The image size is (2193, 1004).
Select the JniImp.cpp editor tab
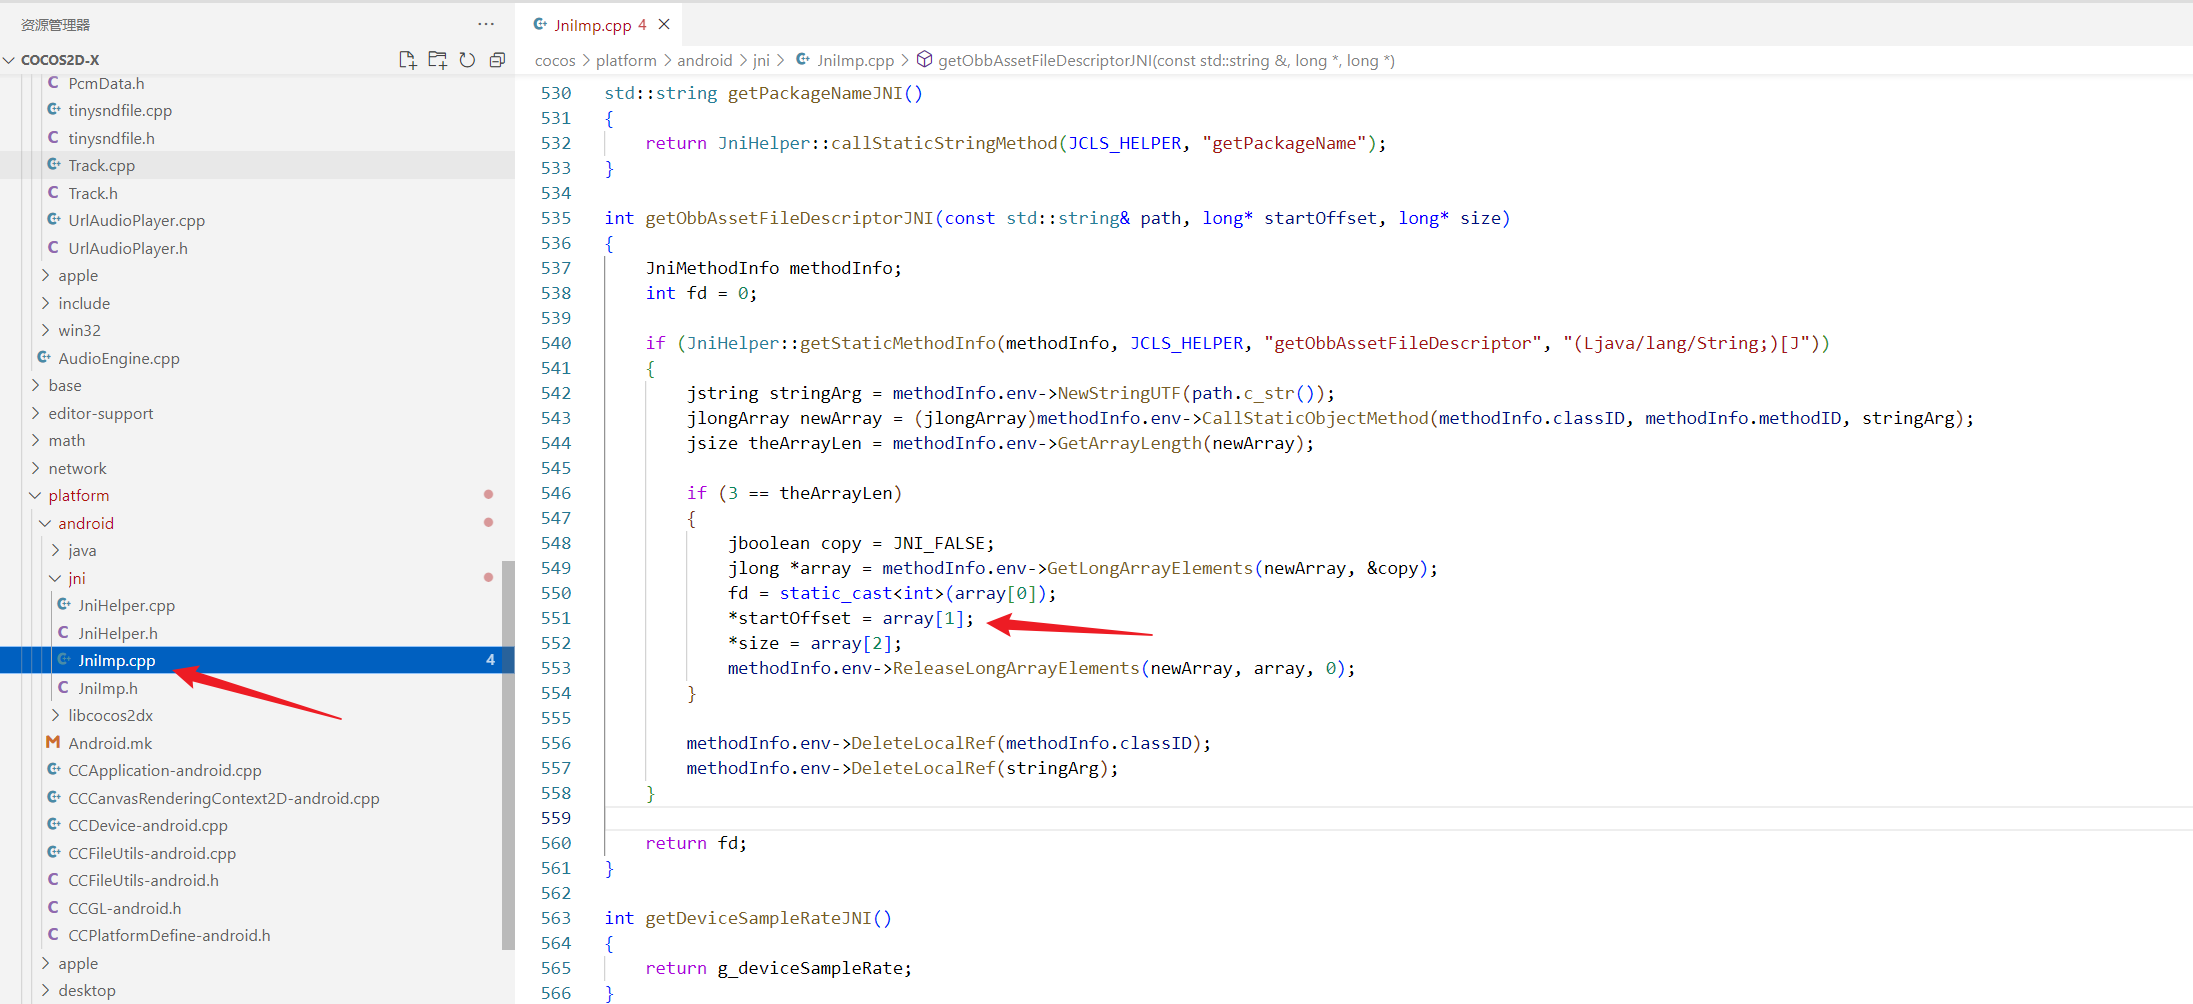click(x=600, y=25)
